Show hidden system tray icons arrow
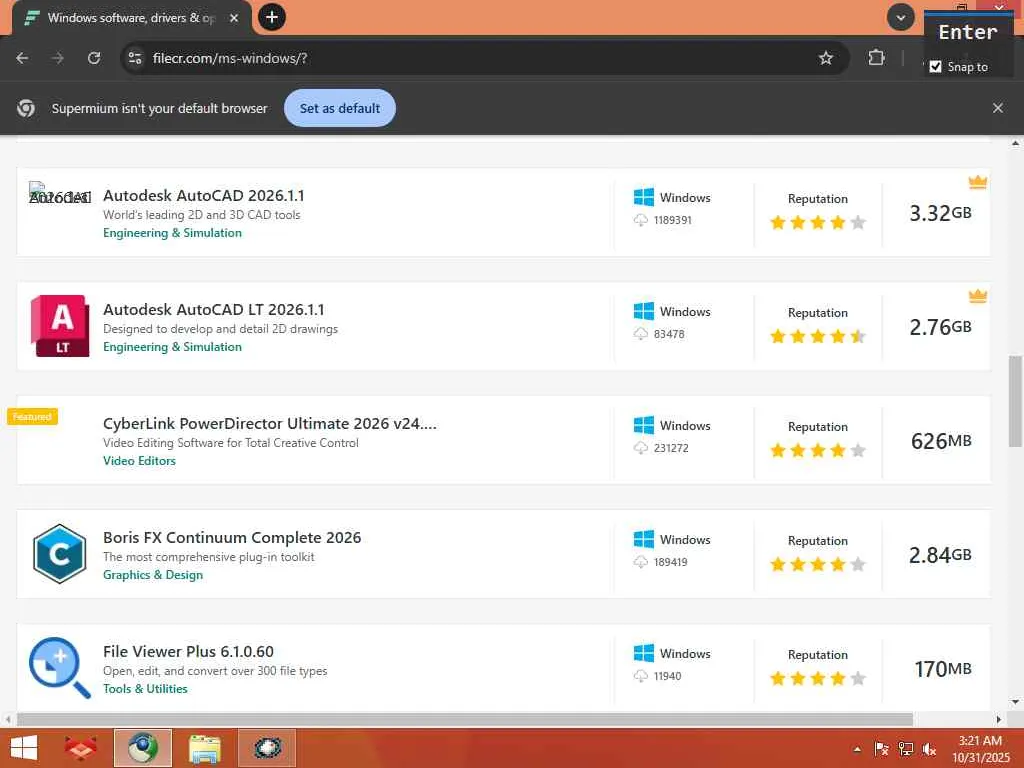 point(857,749)
